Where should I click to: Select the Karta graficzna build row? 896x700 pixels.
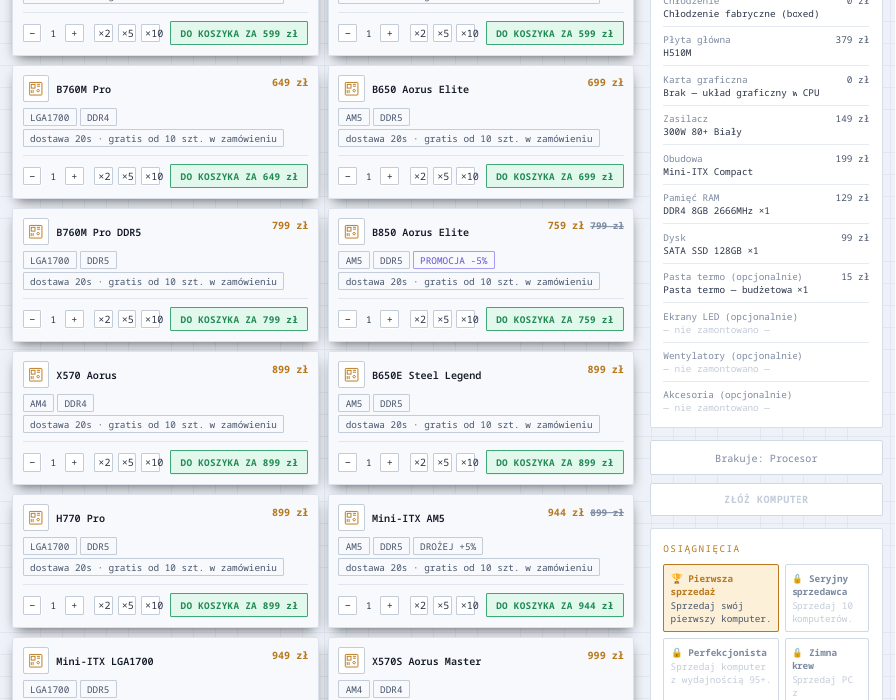point(766,86)
